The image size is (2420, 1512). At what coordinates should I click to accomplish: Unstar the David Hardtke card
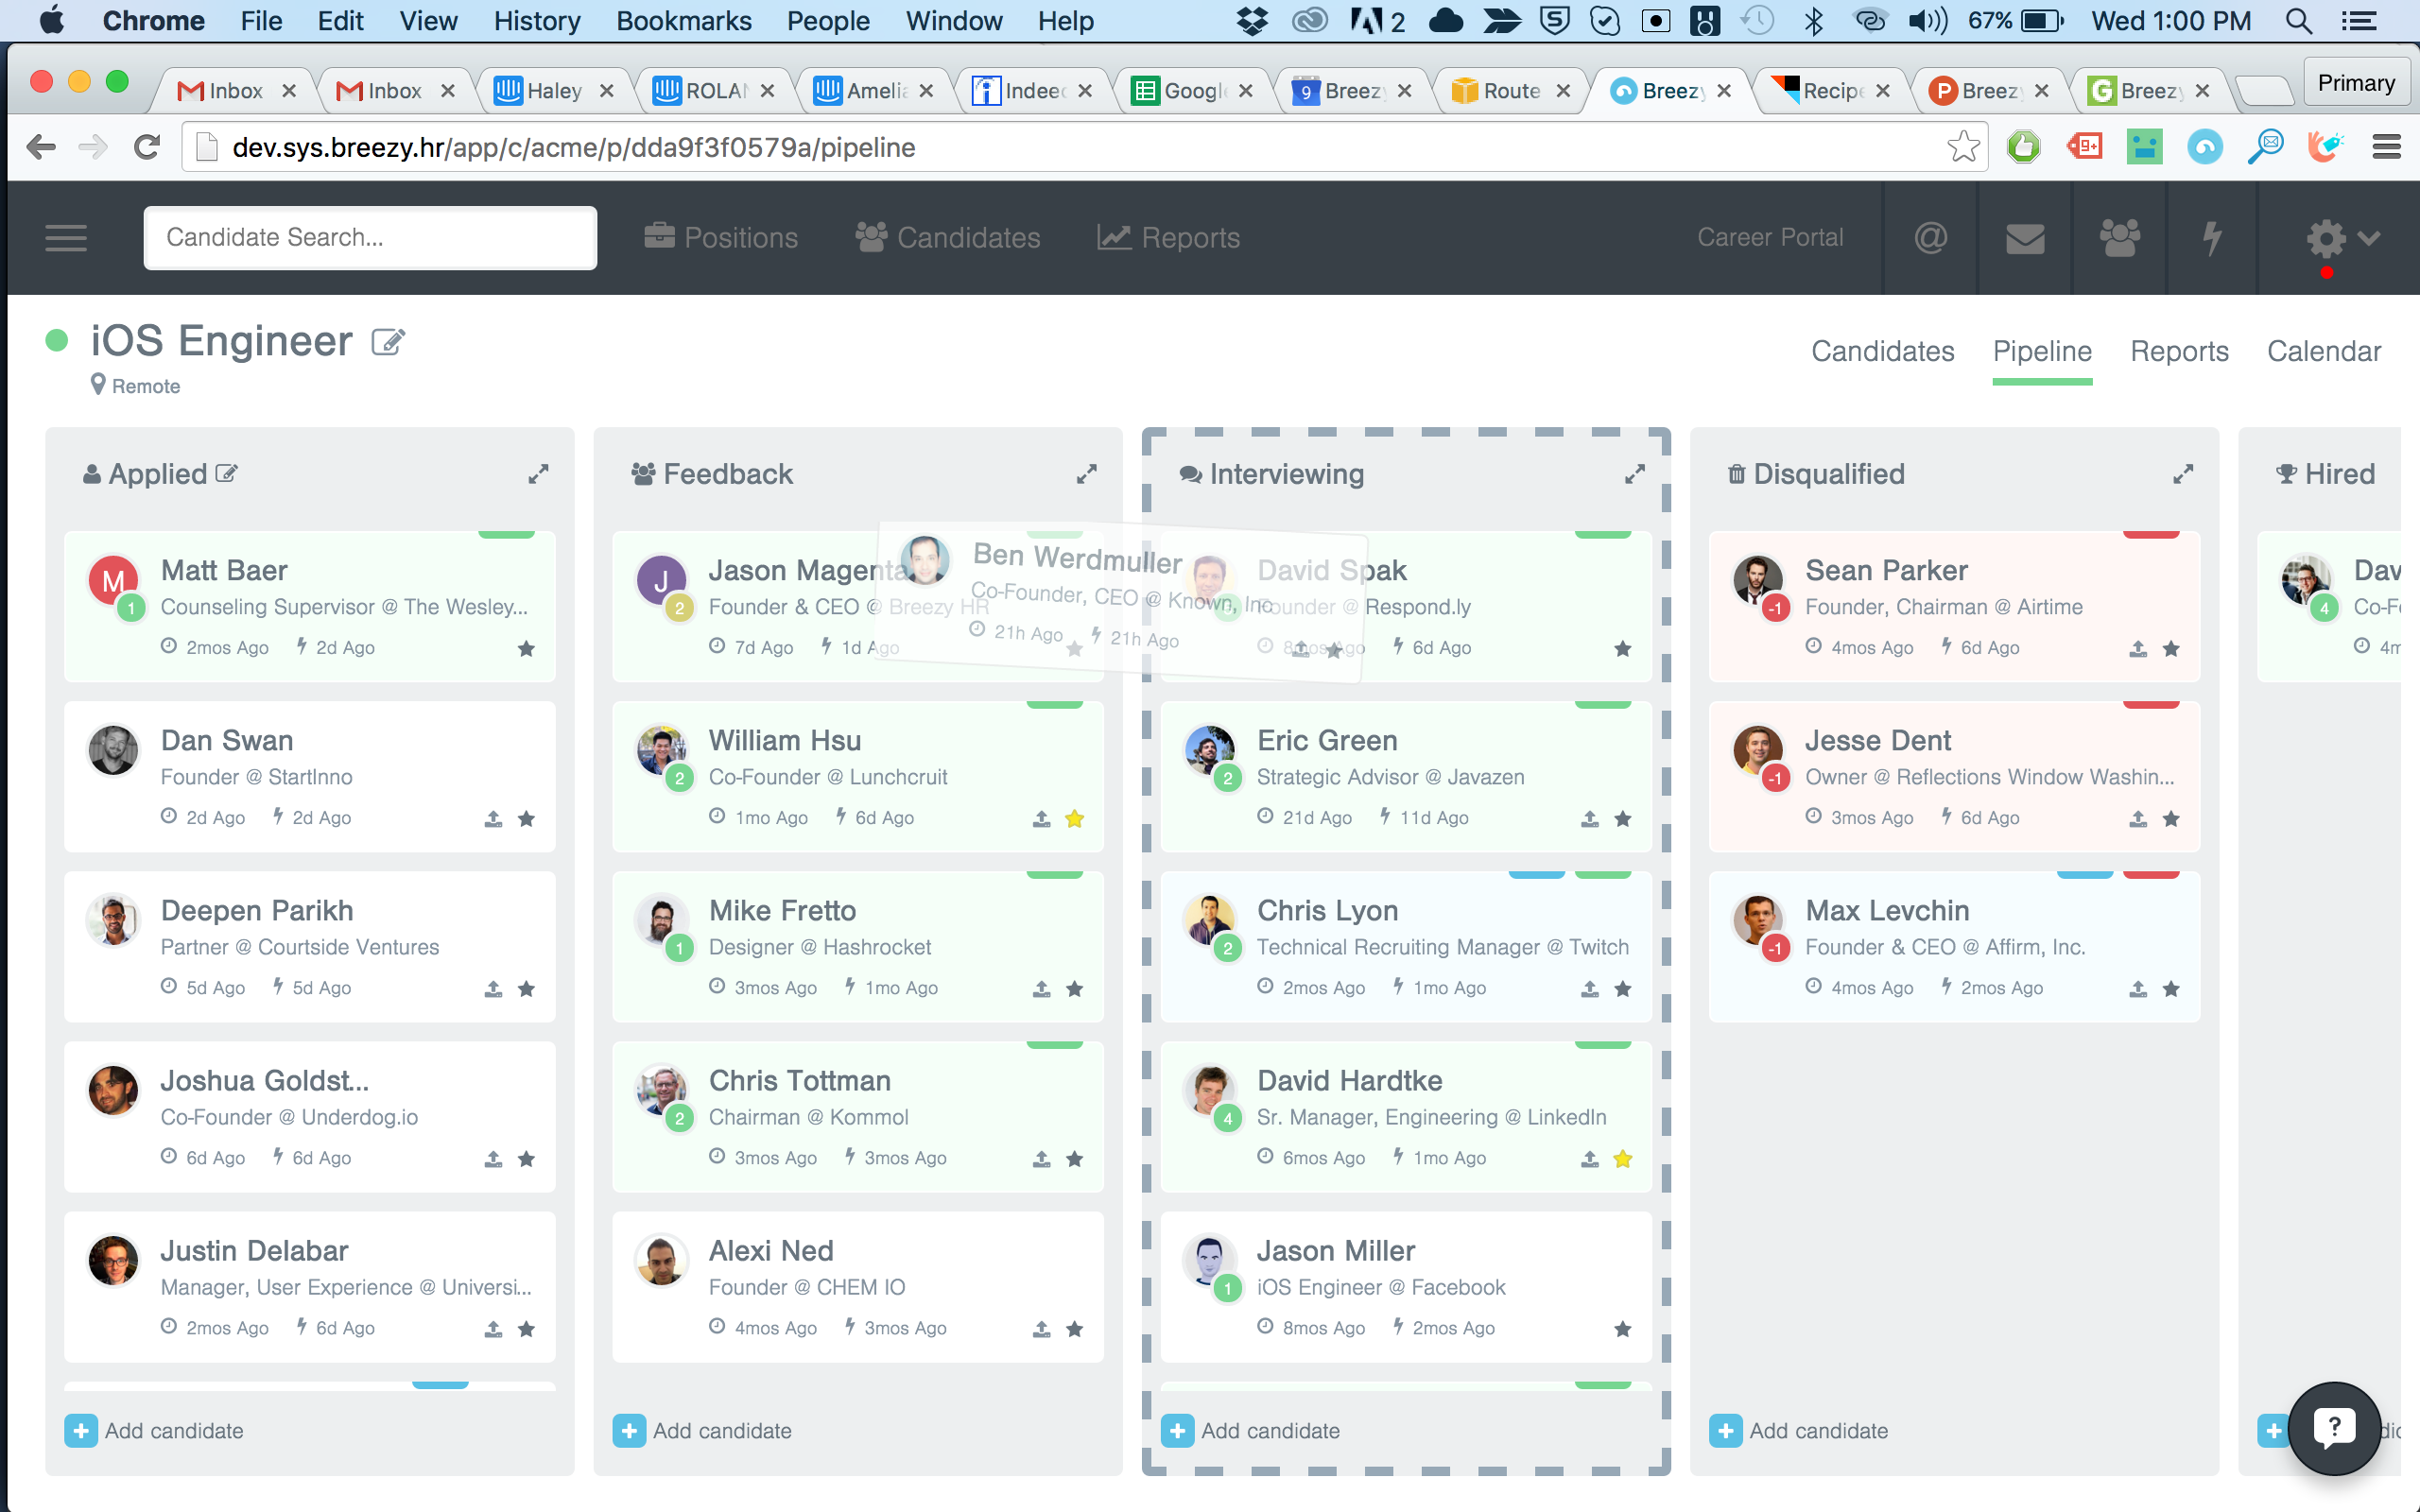(x=1622, y=1159)
